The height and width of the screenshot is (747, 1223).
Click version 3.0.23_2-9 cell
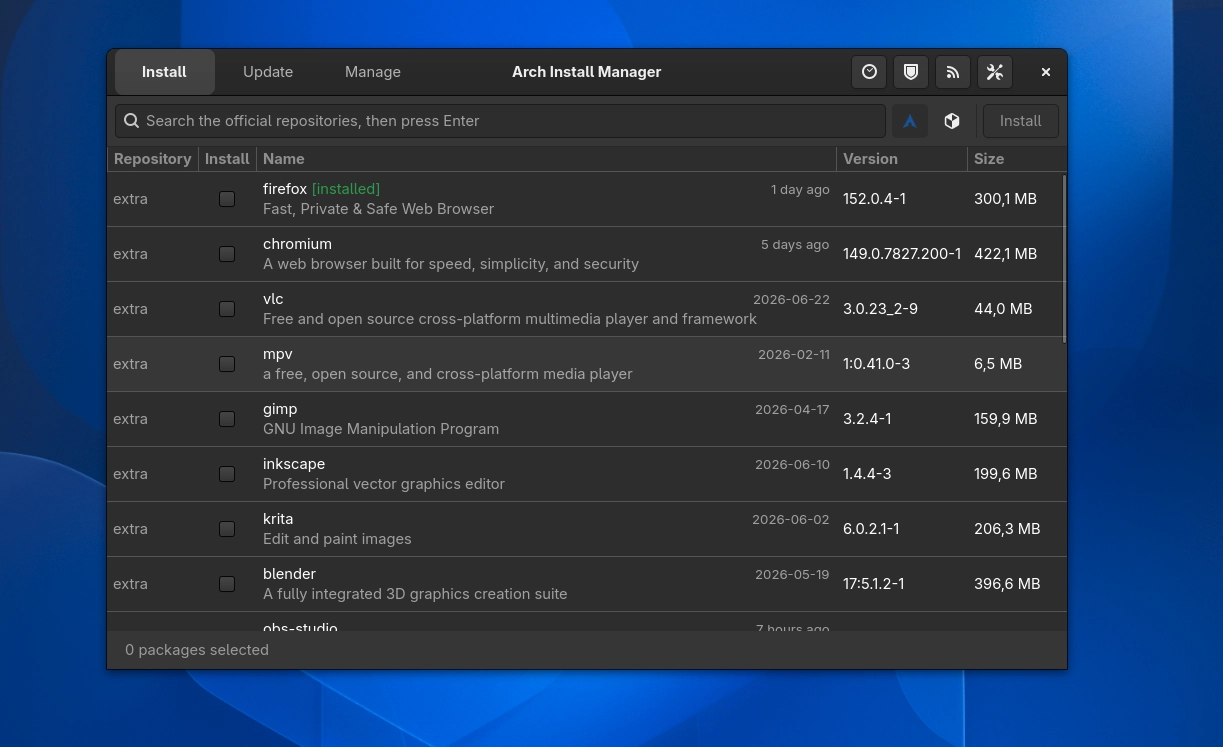pos(880,309)
